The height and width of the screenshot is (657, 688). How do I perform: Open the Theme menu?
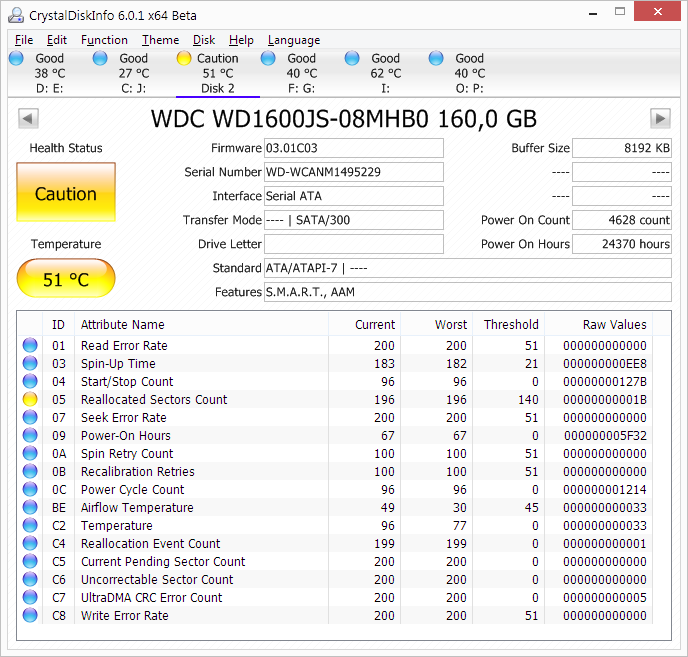[160, 40]
